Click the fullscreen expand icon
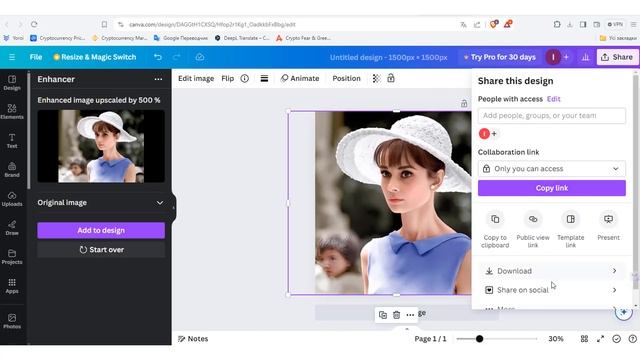This screenshot has width=640, height=360. point(600,339)
